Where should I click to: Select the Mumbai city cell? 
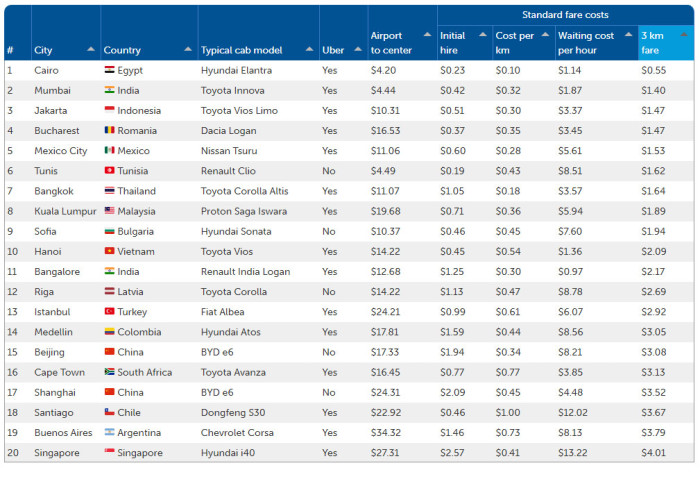click(52, 90)
